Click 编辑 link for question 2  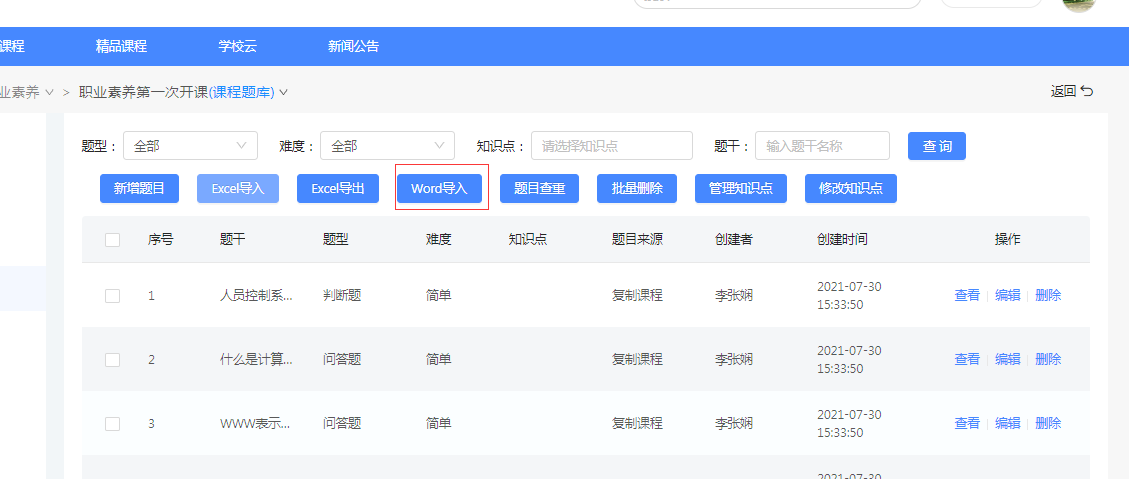pos(1007,360)
